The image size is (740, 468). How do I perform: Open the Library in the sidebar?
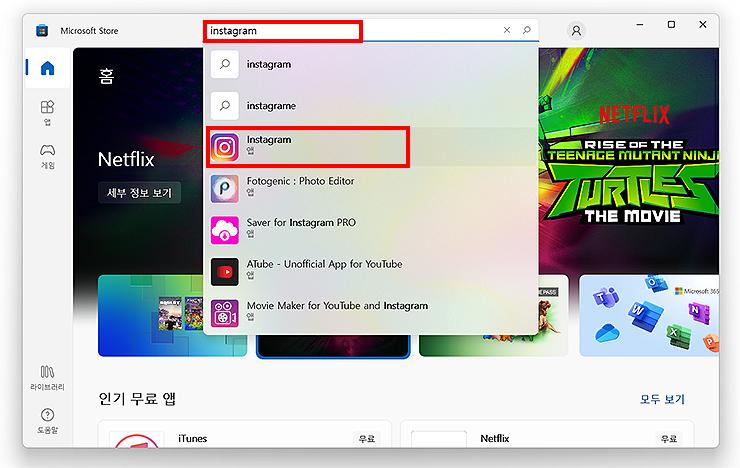tap(48, 377)
